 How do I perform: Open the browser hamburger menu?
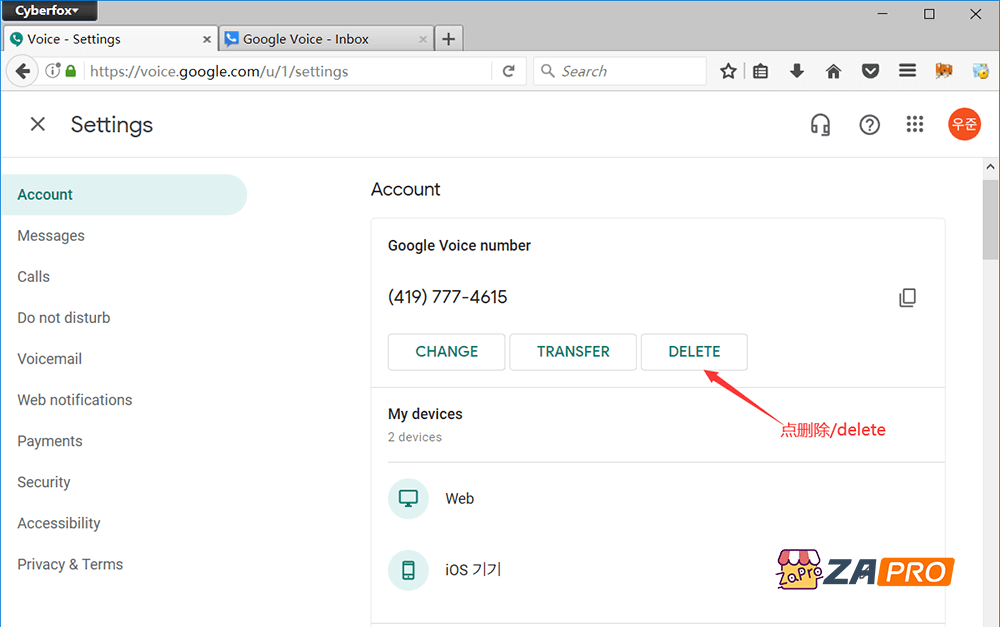tap(907, 71)
